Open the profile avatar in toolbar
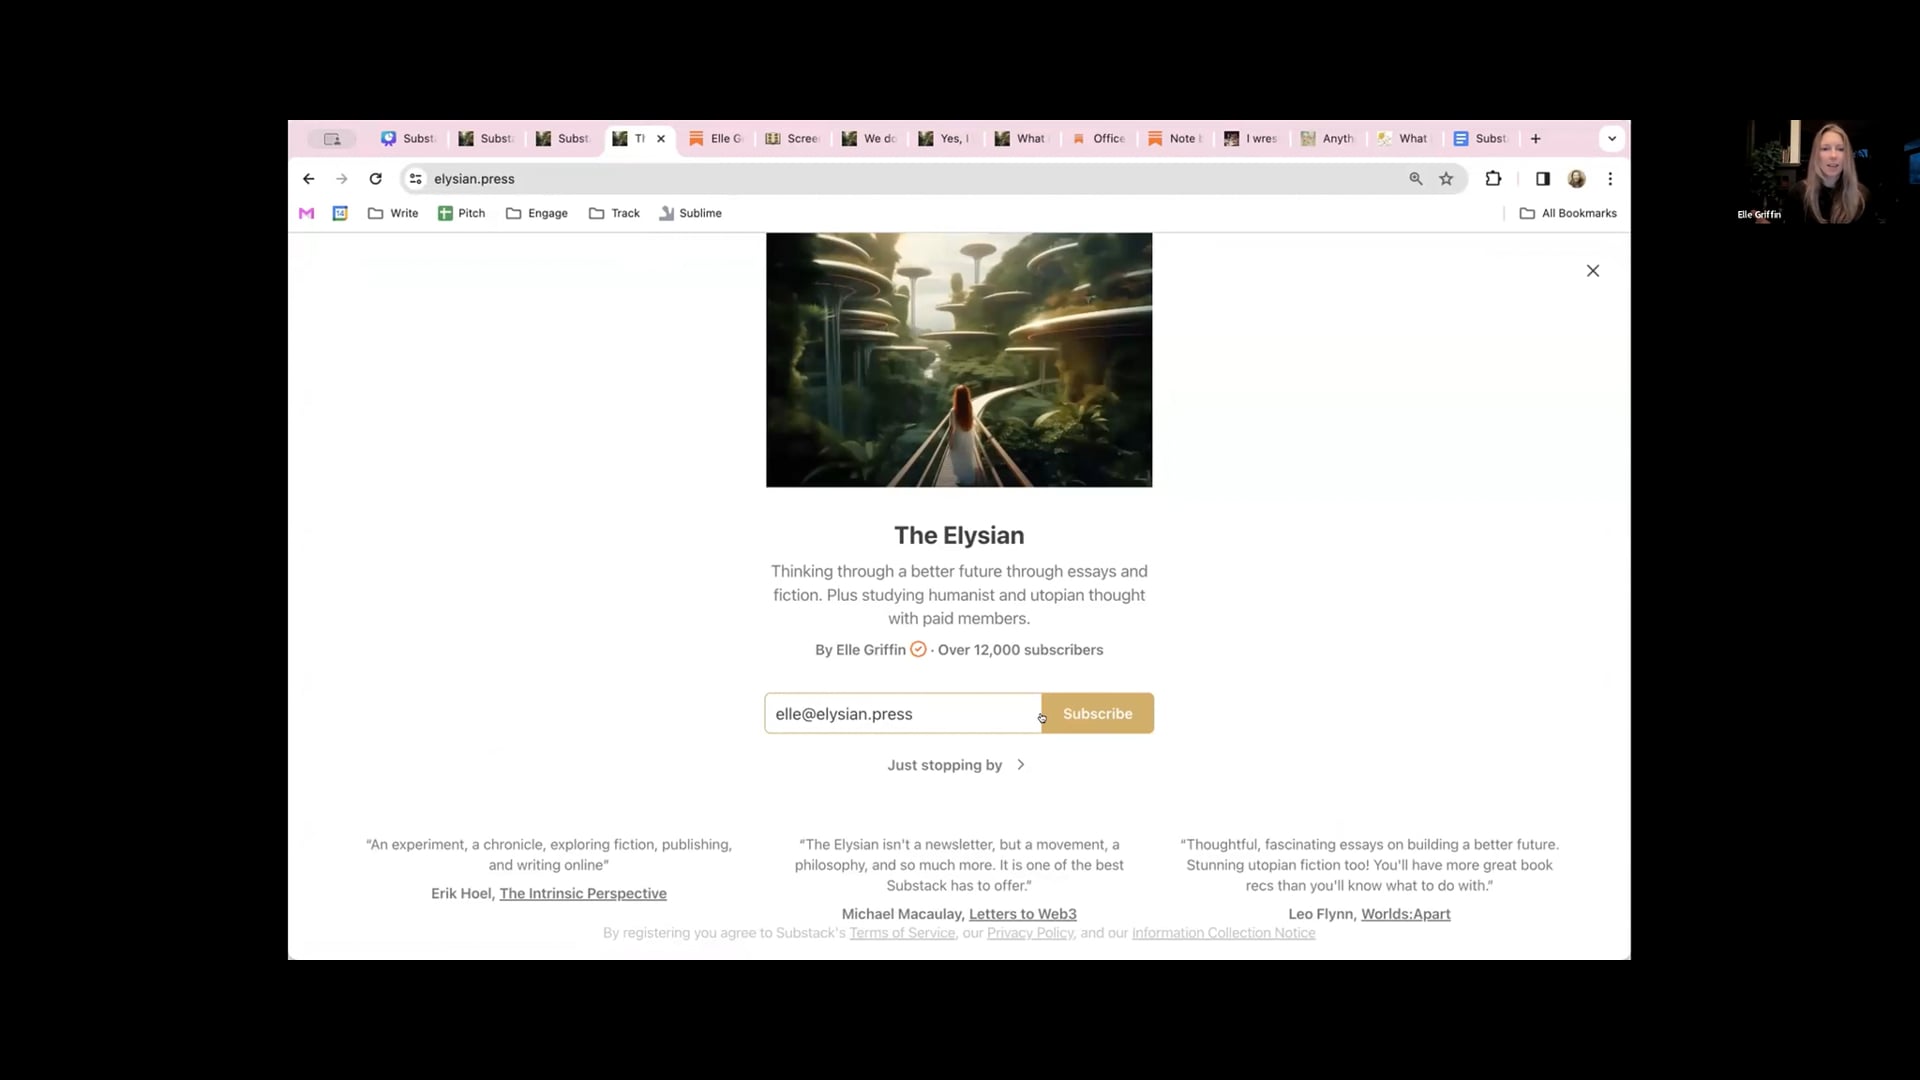Image resolution: width=1920 pixels, height=1080 pixels. pos(1577,179)
